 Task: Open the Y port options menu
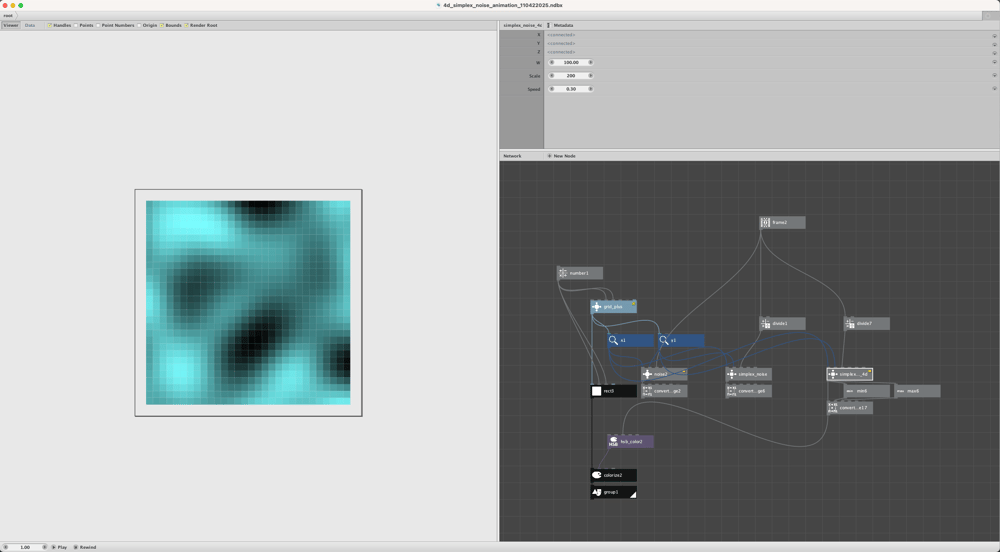pyautogui.click(x=994, y=45)
